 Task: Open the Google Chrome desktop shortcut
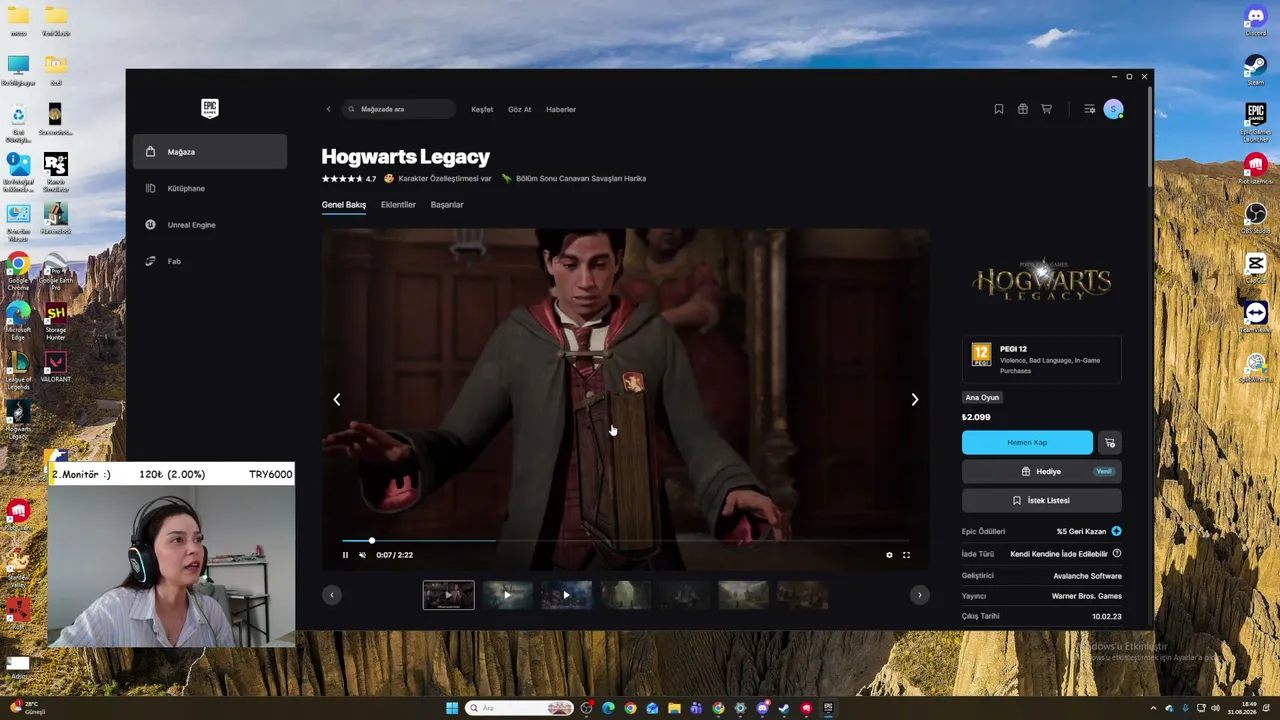pos(18,271)
